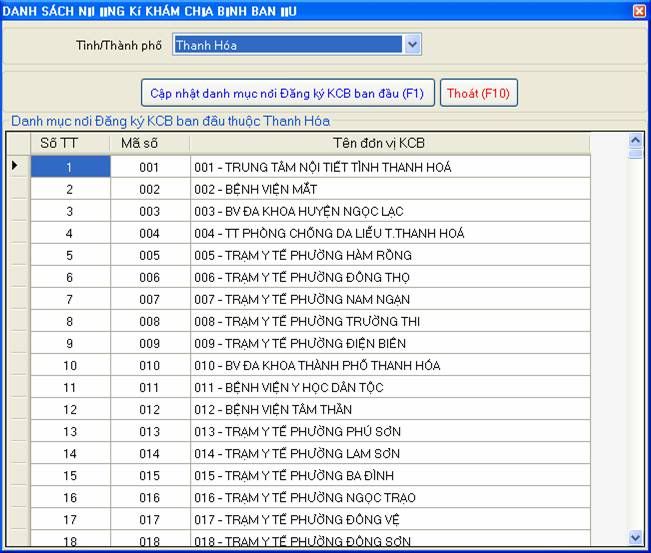651x553 pixels.
Task: Click Số TT cell 1 highlighted
Action: coord(71,167)
